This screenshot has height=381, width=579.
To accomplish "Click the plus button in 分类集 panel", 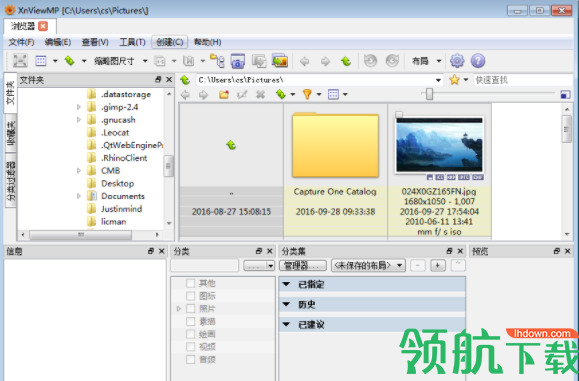I will tap(438, 265).
